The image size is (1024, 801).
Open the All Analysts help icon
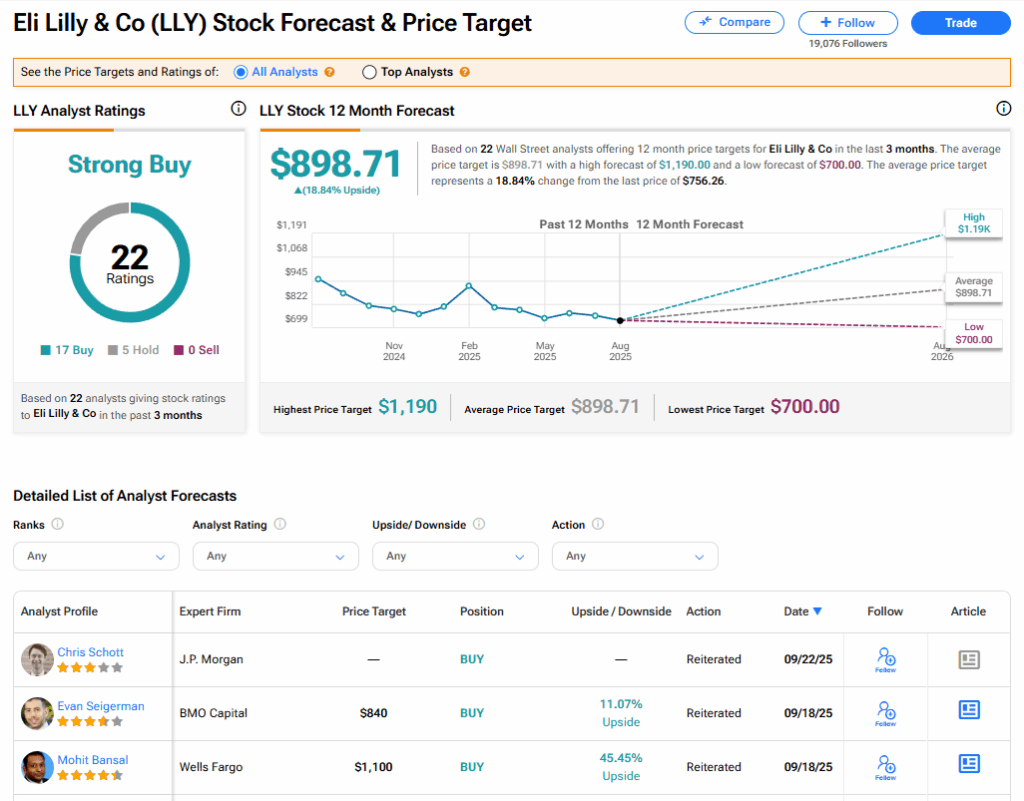[330, 72]
